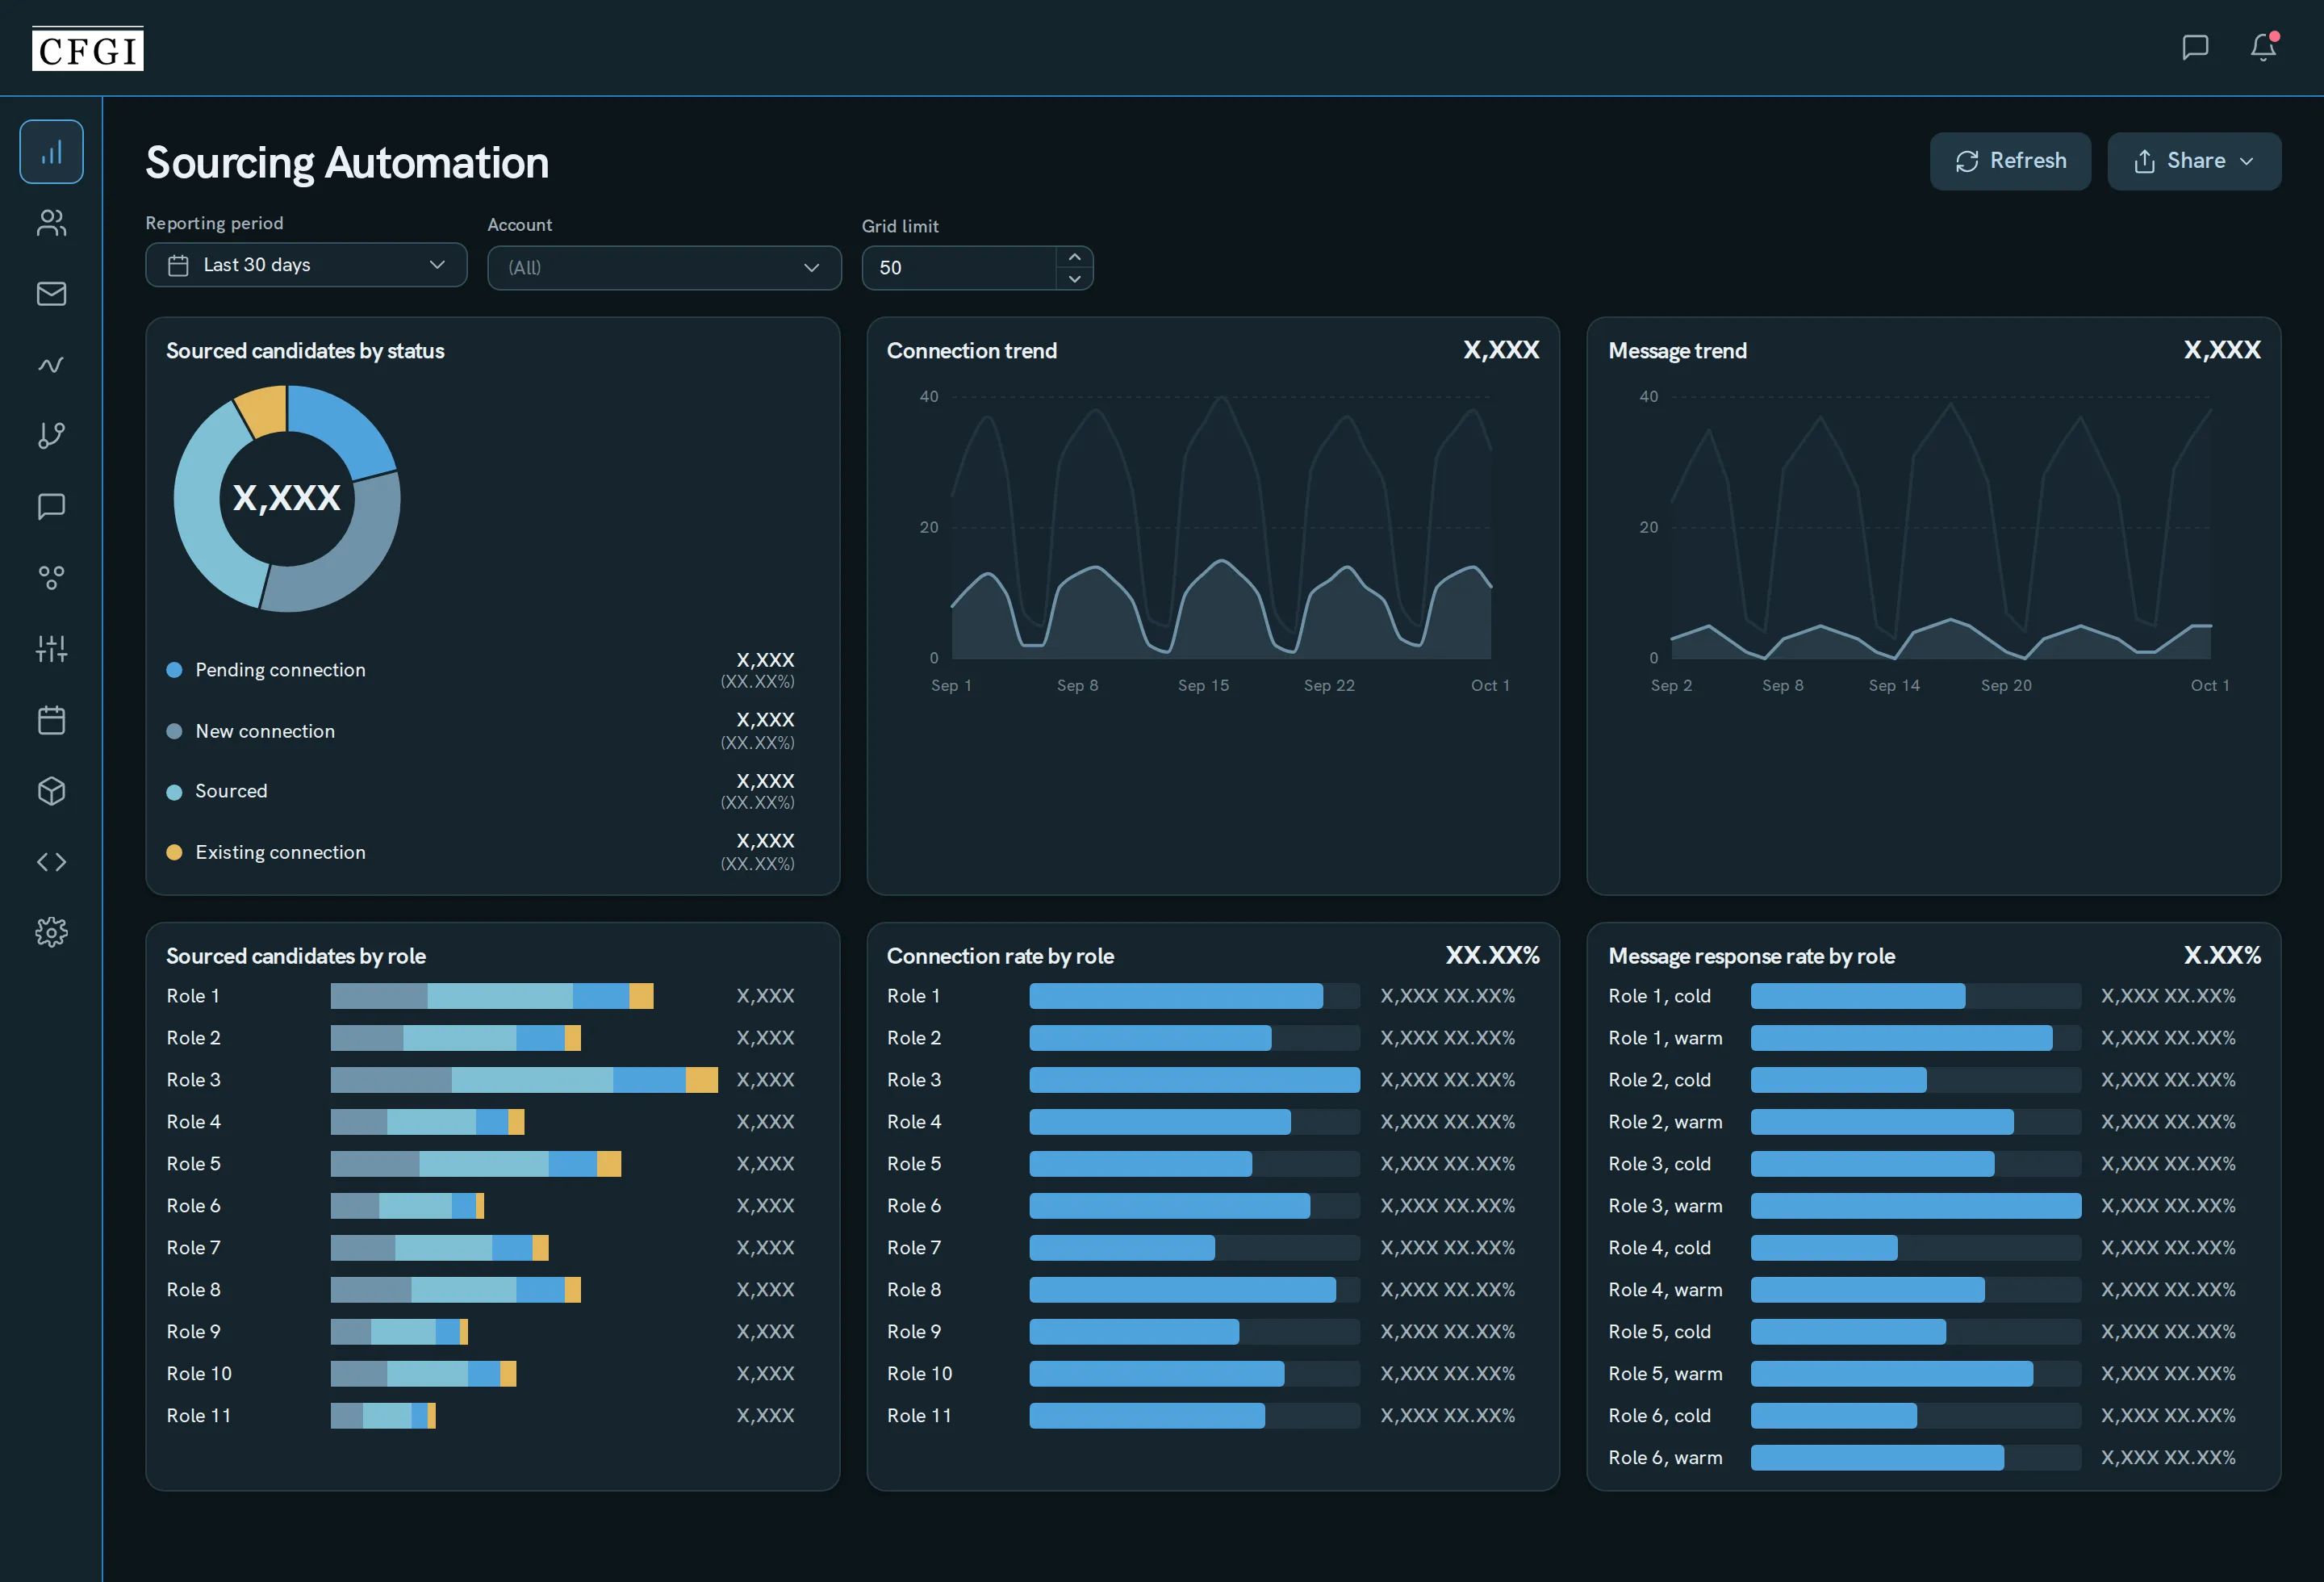
Task: Click Role 11 in Sourced candidates by role
Action: point(199,1416)
